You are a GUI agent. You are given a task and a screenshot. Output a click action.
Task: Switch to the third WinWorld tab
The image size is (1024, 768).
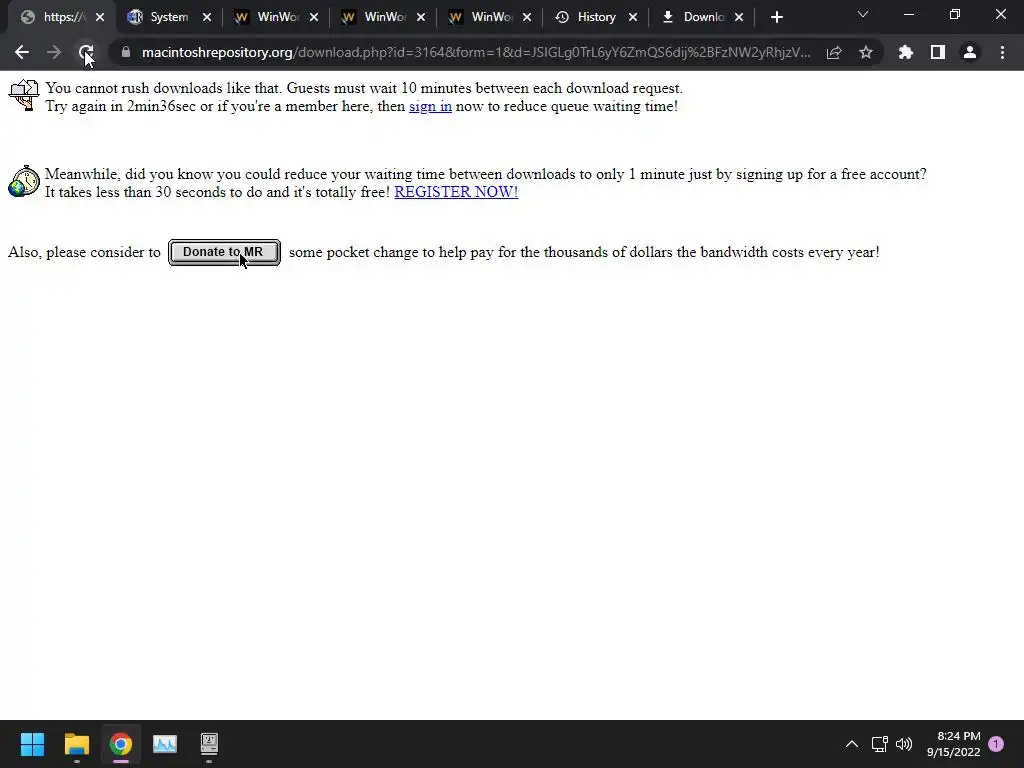tap(490, 18)
